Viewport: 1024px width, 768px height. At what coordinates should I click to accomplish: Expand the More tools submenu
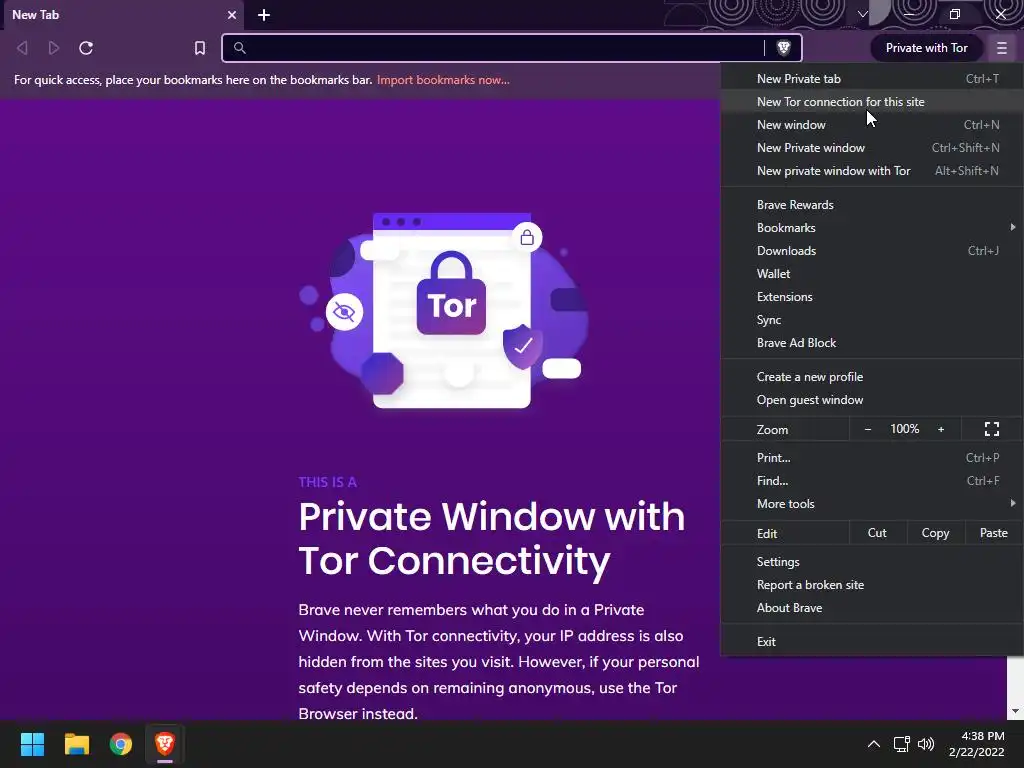[x=872, y=504]
